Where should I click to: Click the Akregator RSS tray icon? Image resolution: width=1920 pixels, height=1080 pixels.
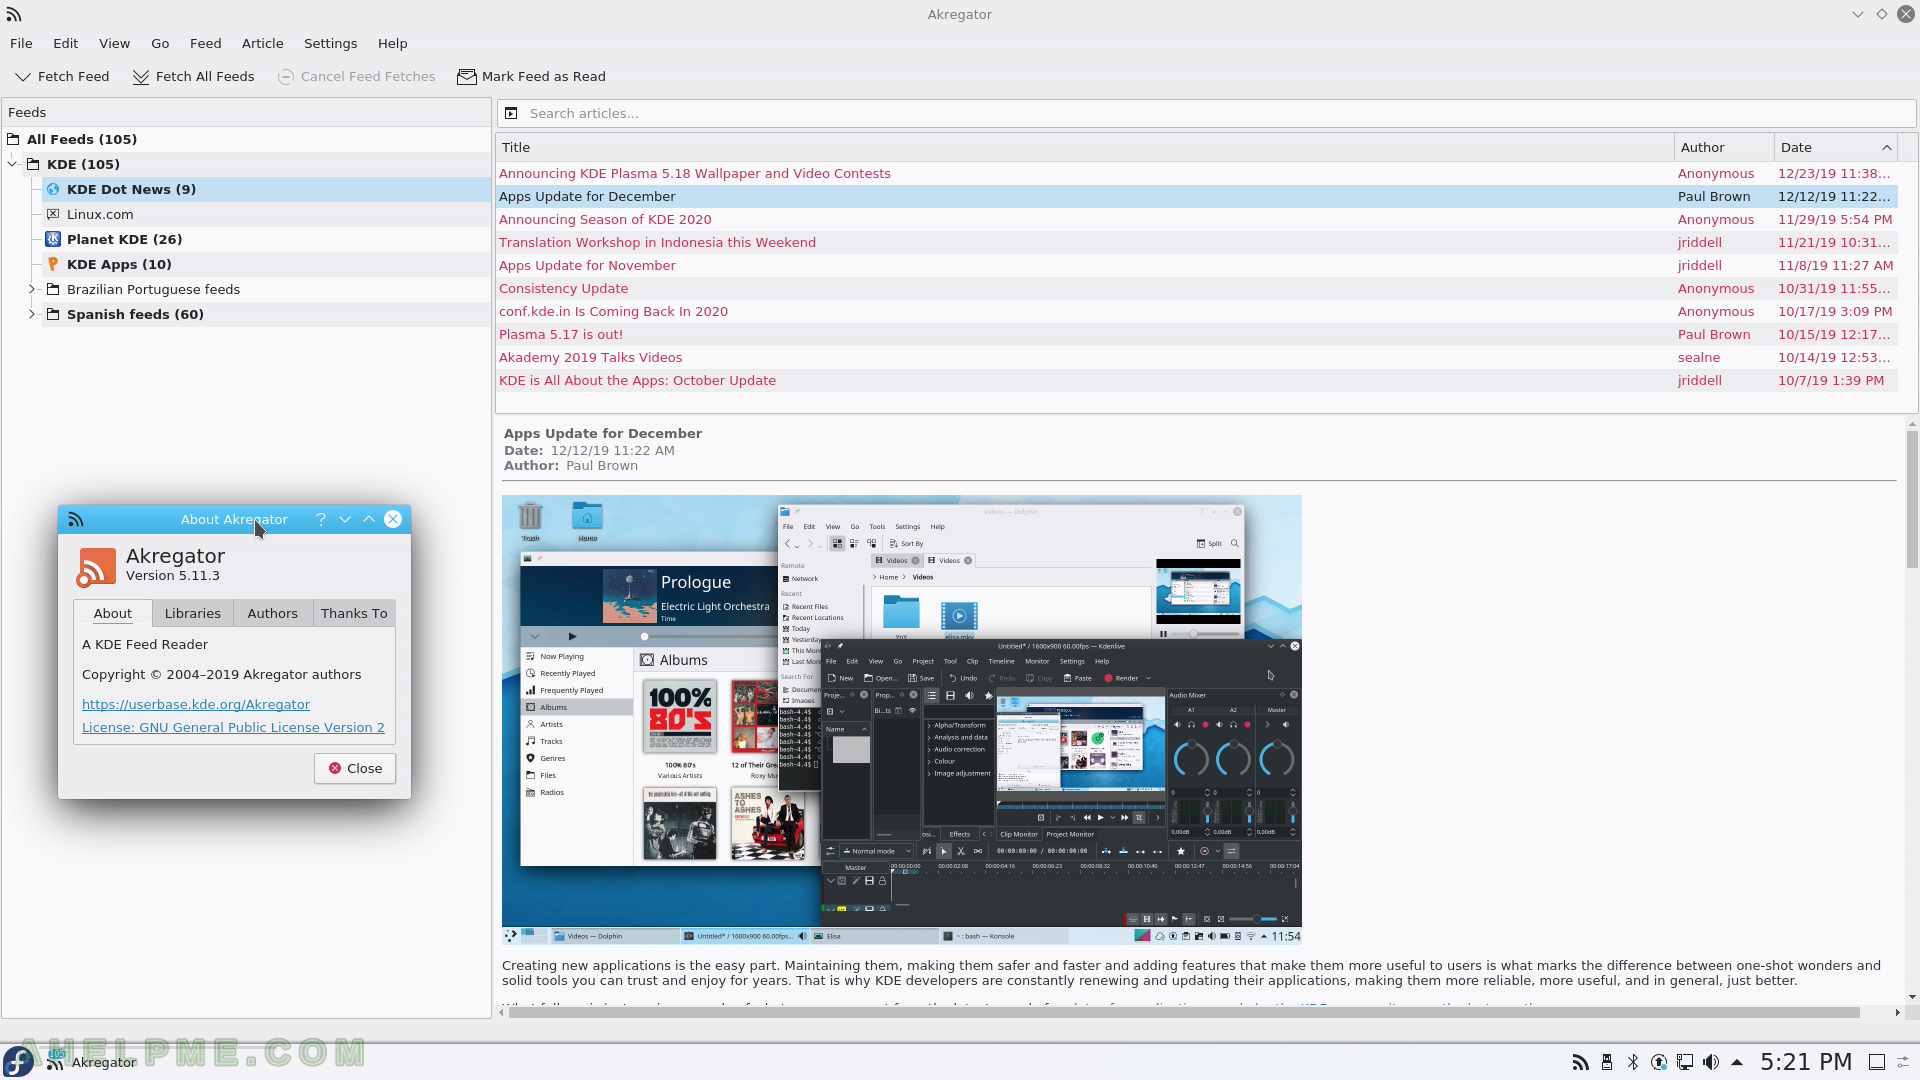click(1580, 1062)
